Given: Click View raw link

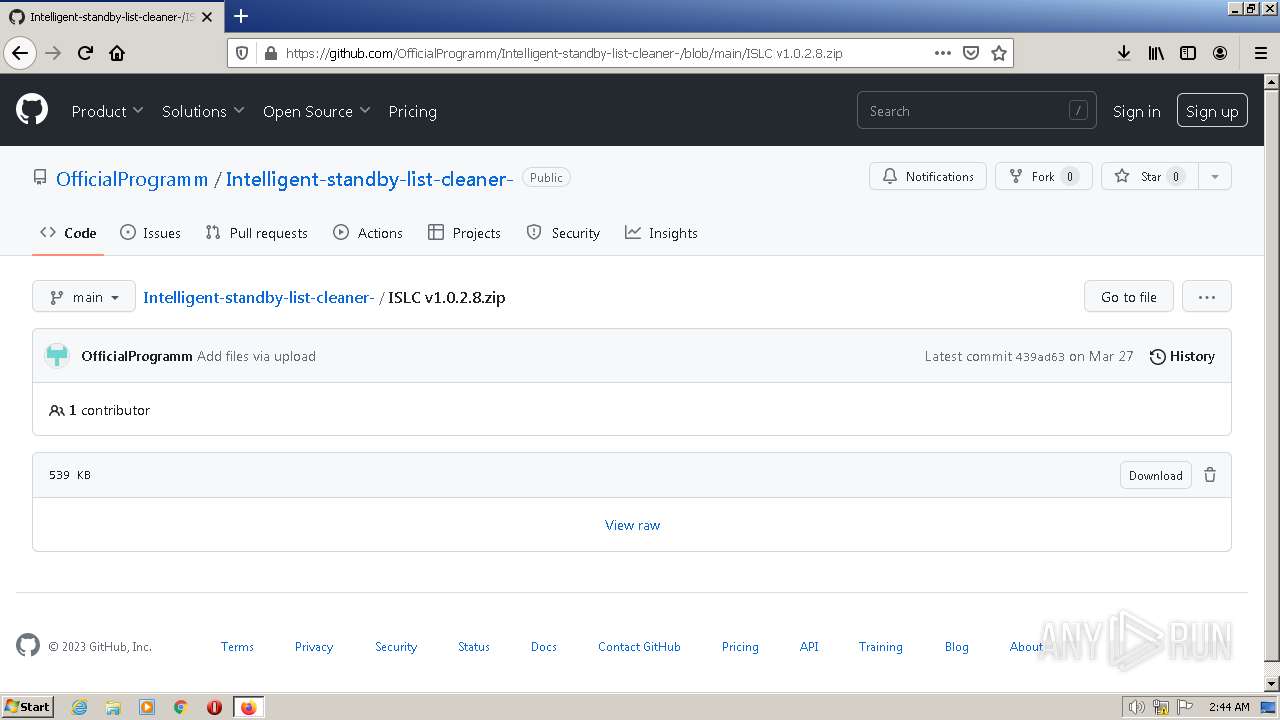Looking at the screenshot, I should [x=633, y=525].
